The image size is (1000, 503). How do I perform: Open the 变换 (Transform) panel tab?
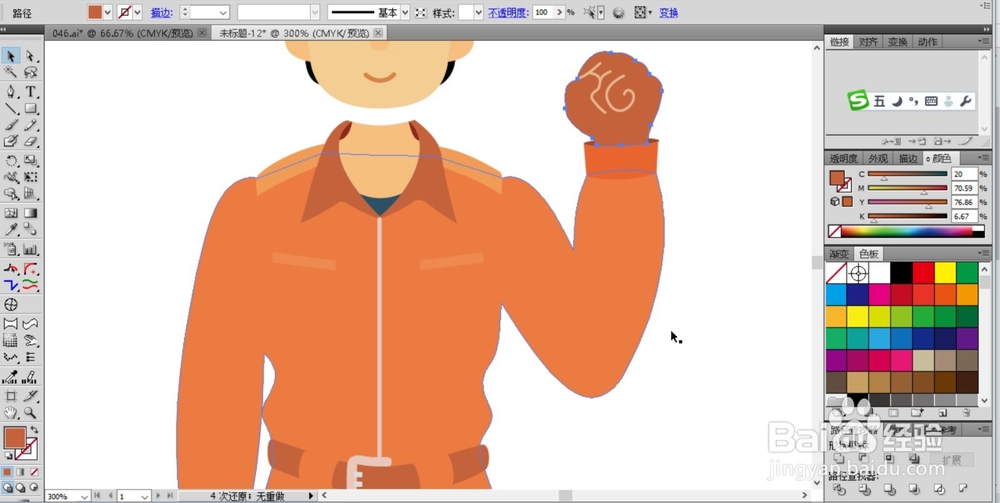(897, 42)
